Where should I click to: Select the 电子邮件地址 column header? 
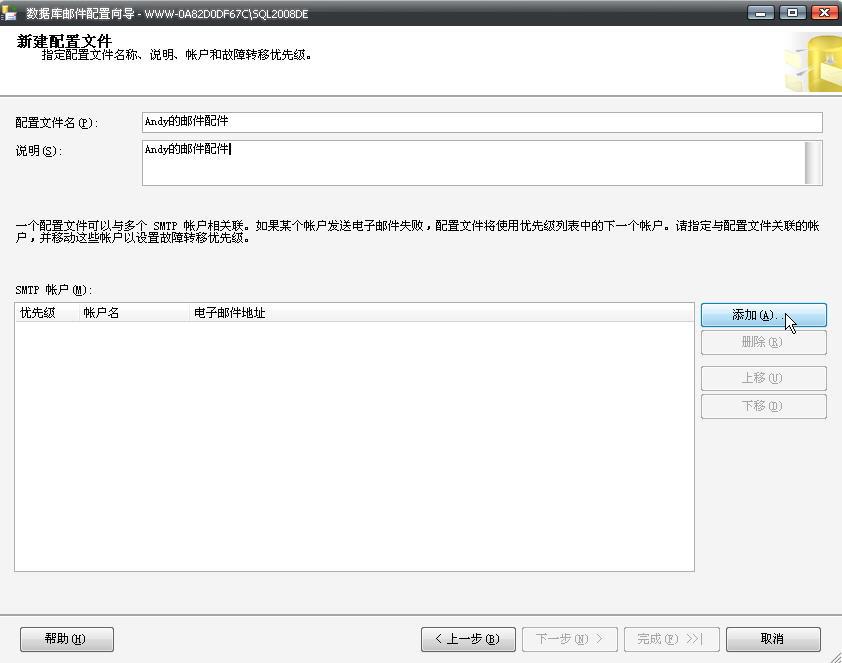pos(440,313)
